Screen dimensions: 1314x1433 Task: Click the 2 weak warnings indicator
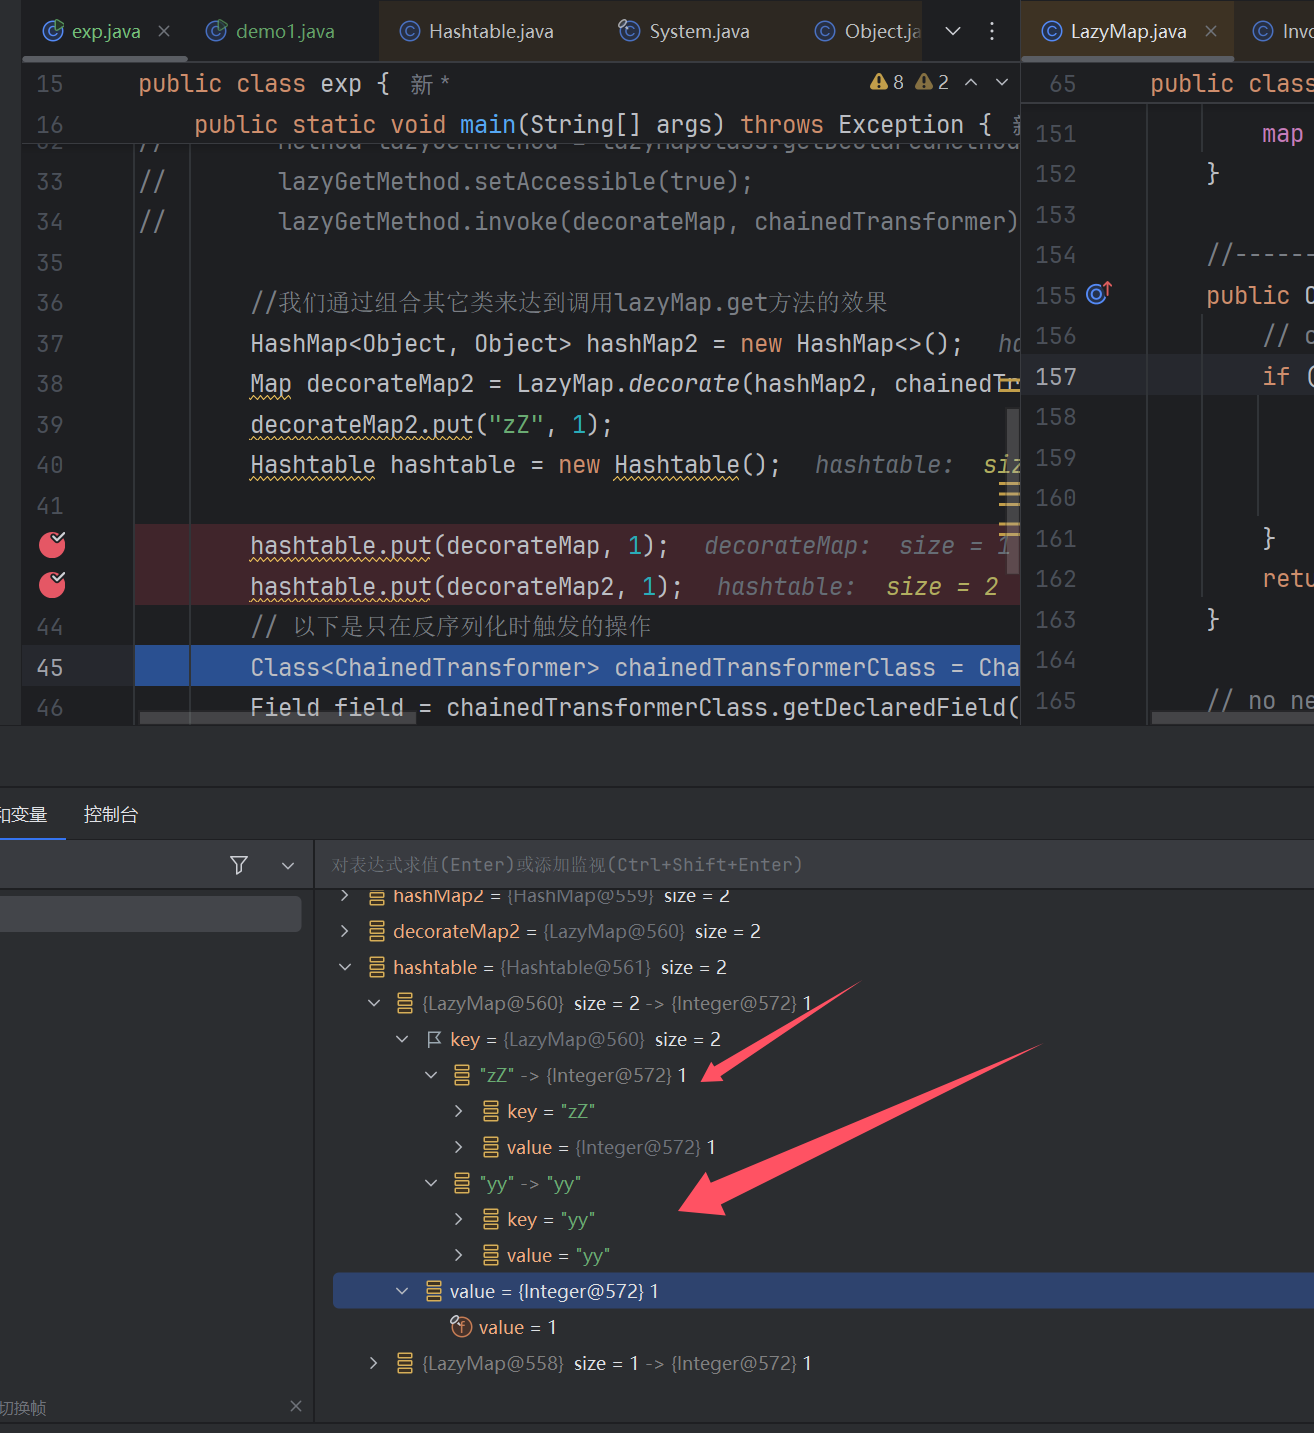[932, 82]
